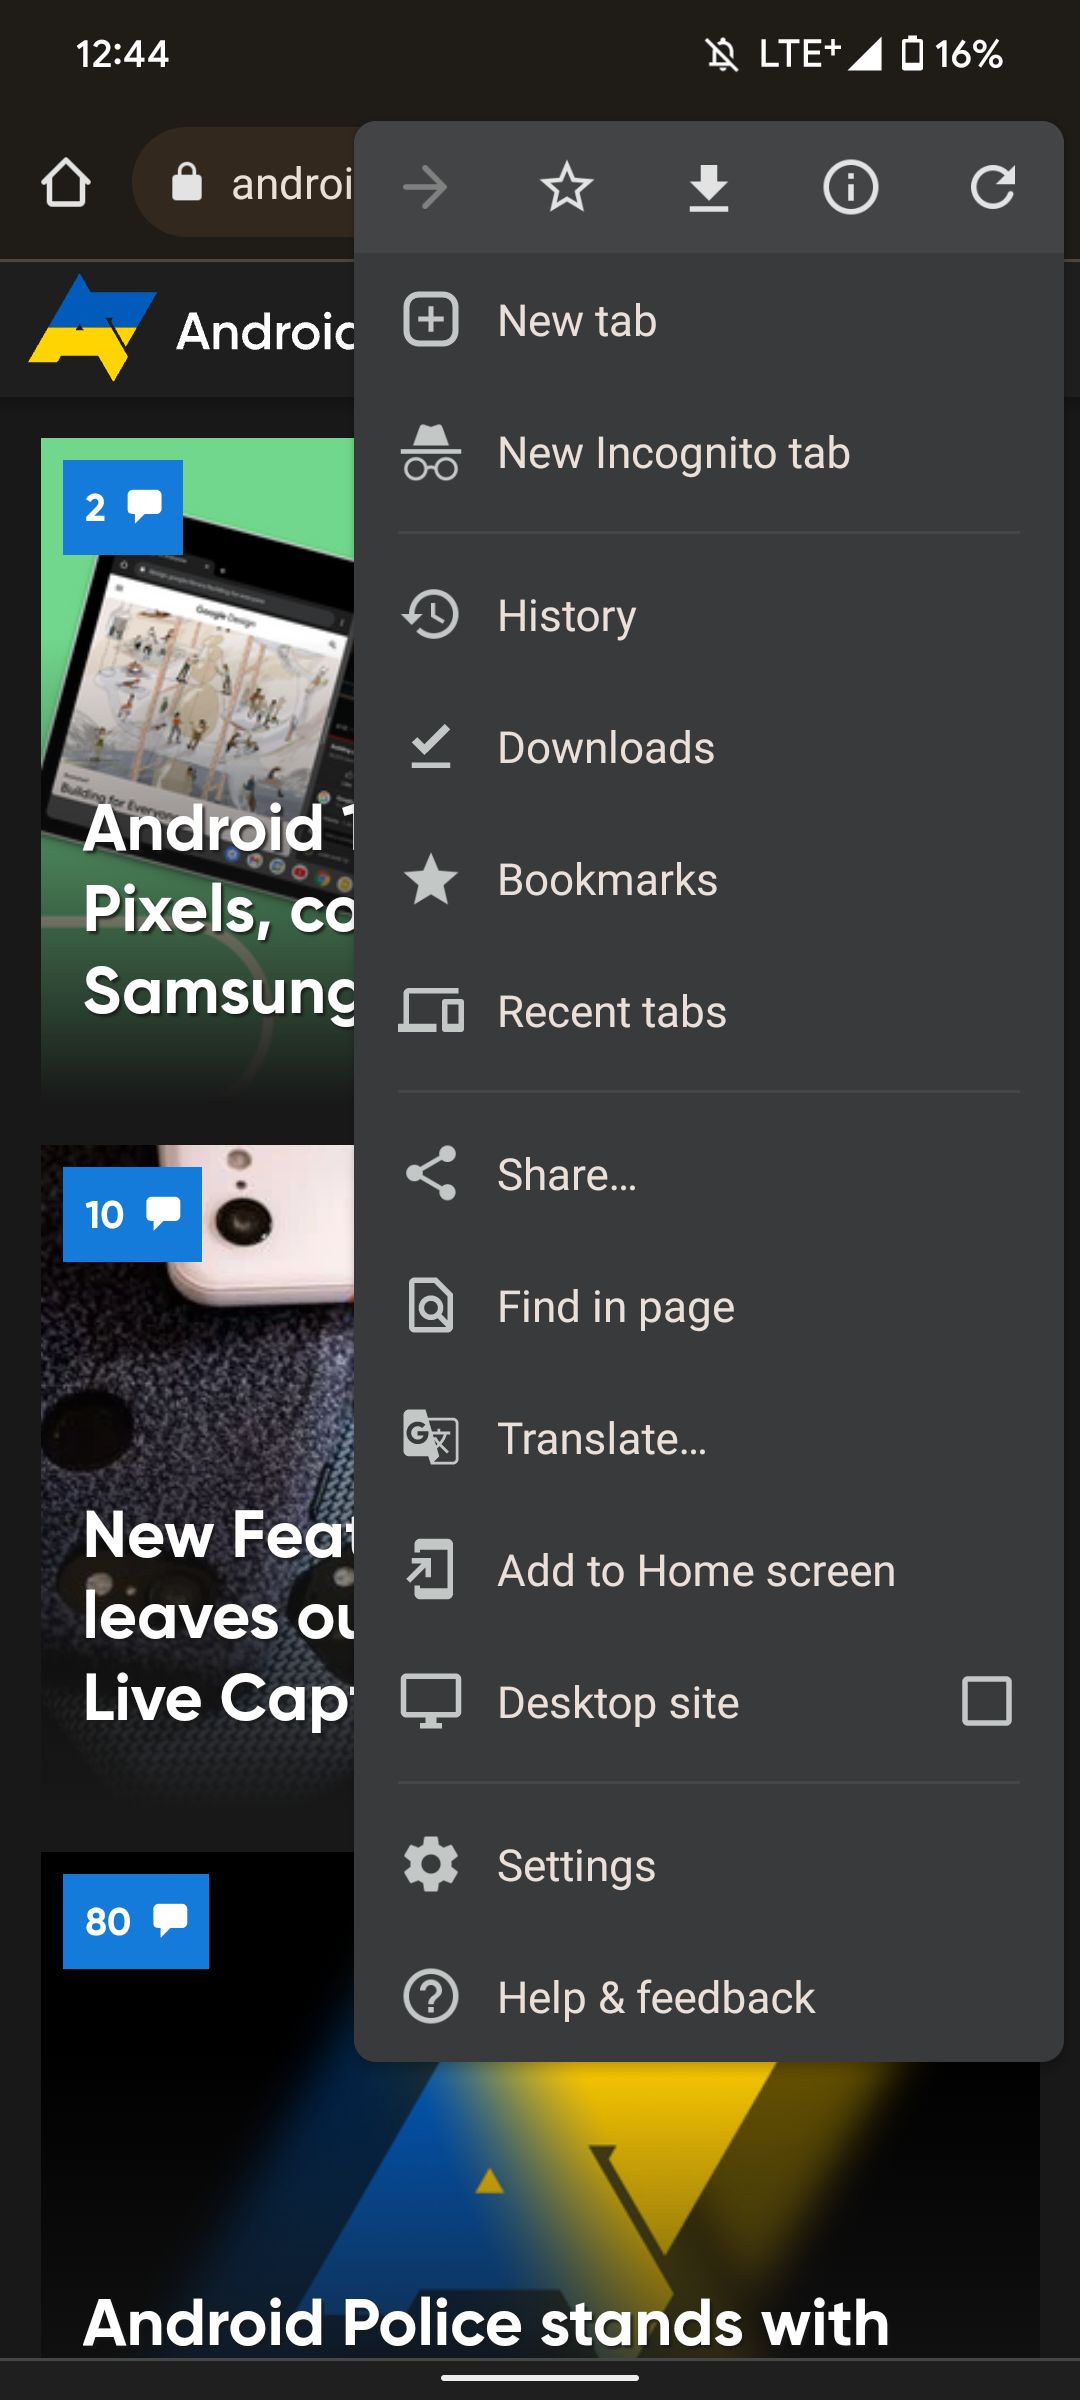Bookmark this page with the star icon
Viewport: 1080px width, 2400px height.
click(x=567, y=187)
